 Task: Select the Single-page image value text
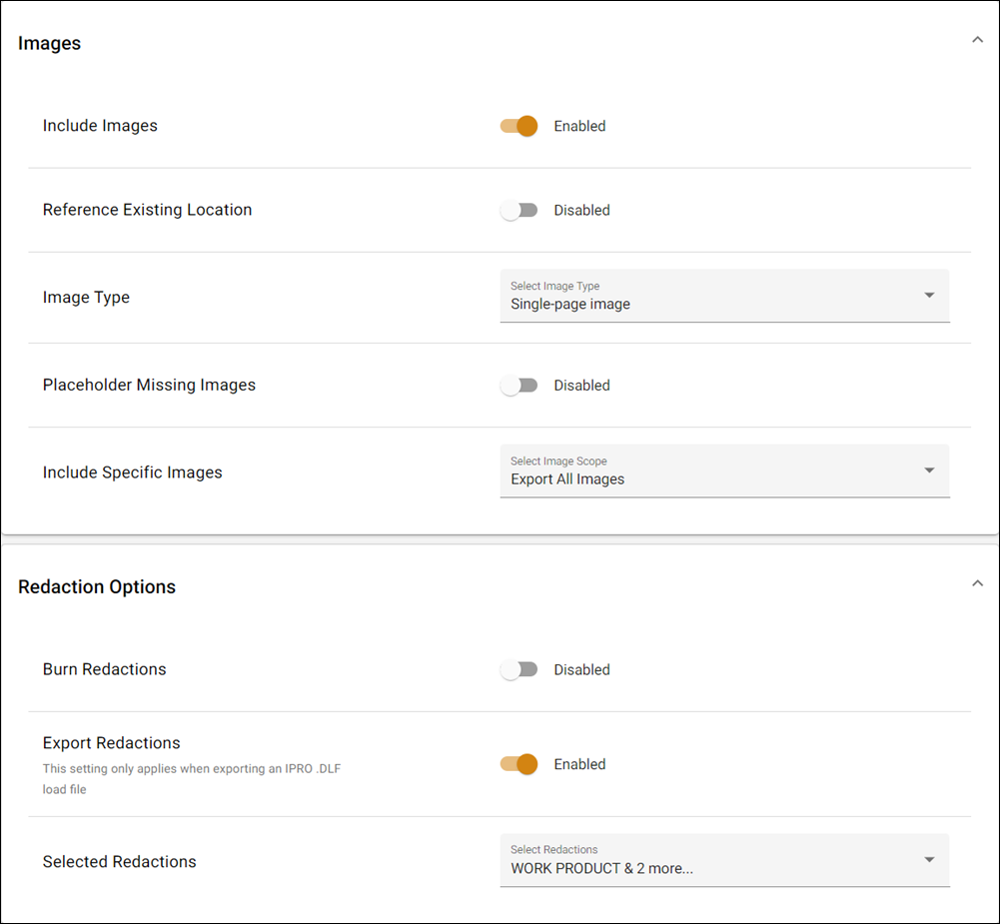[x=570, y=304]
